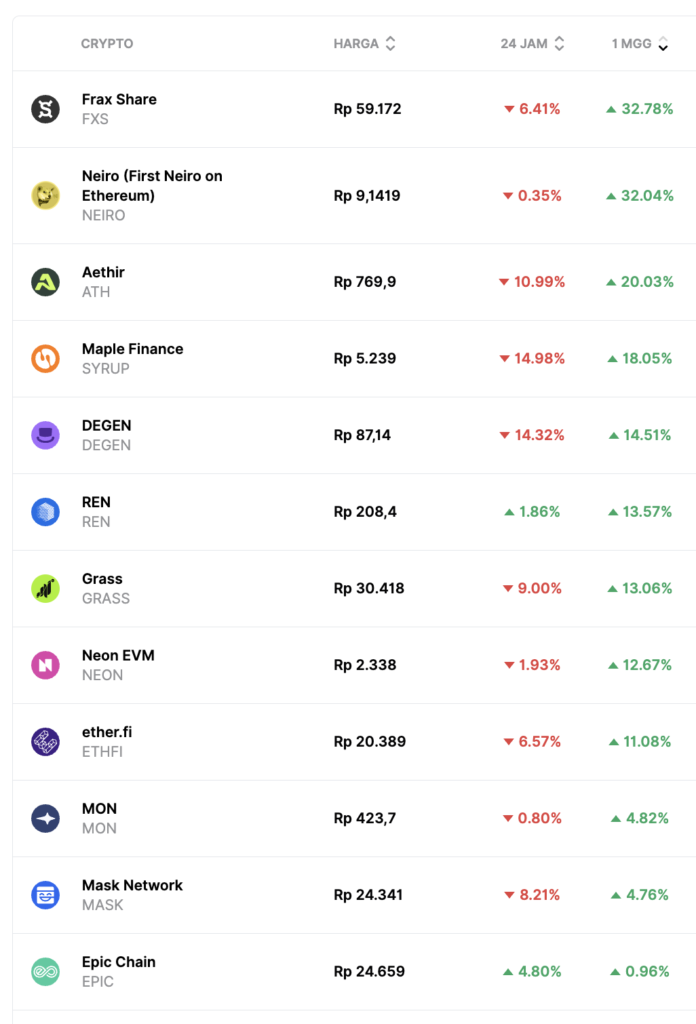Click the 1 MGG column label
This screenshot has width=696, height=1024.
coord(631,44)
